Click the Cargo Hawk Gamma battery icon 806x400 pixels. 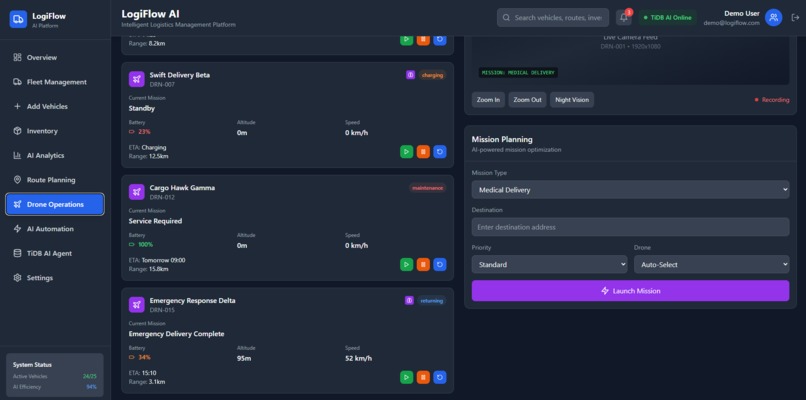(132, 245)
